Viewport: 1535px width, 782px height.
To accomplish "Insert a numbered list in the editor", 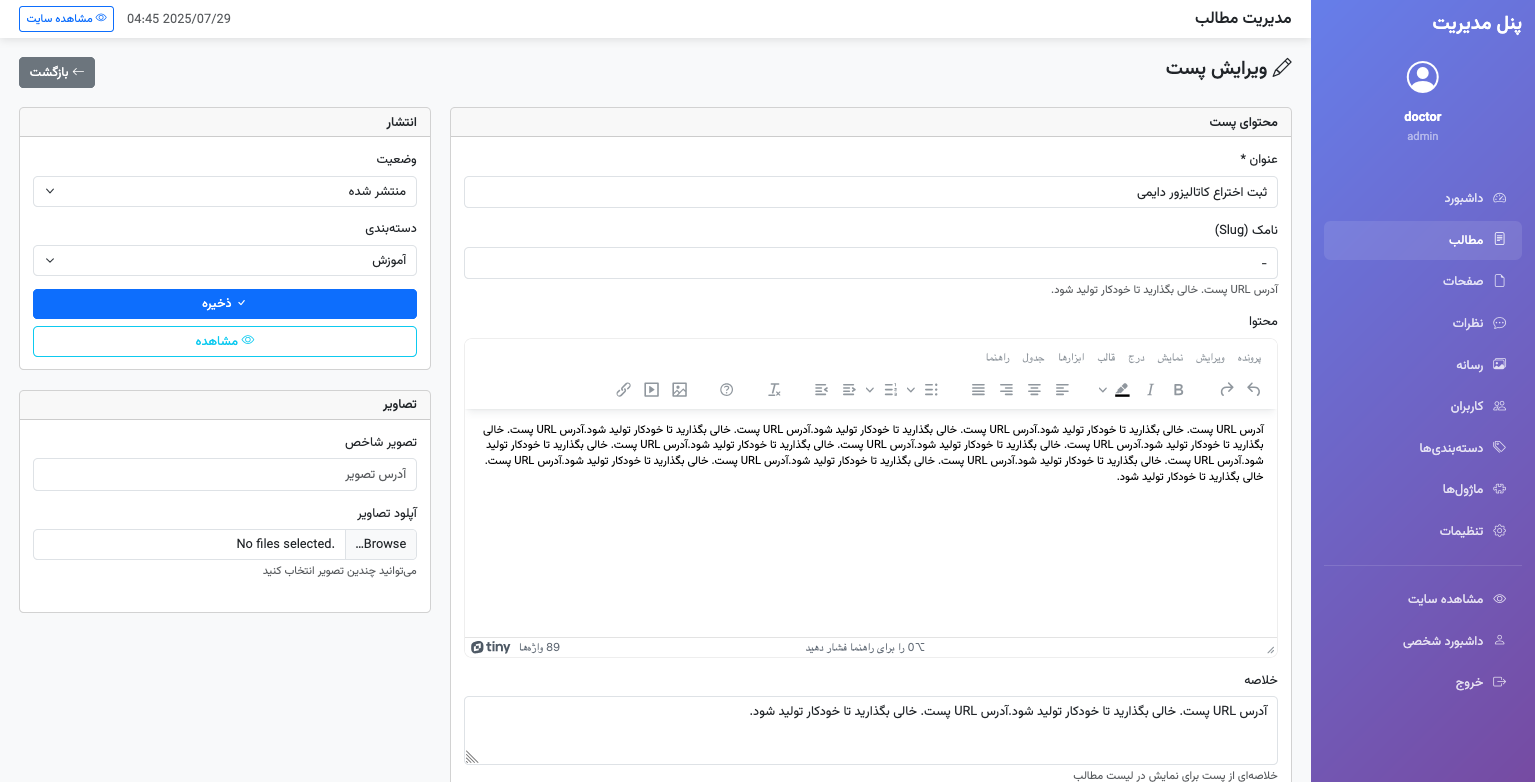I will tap(891, 389).
